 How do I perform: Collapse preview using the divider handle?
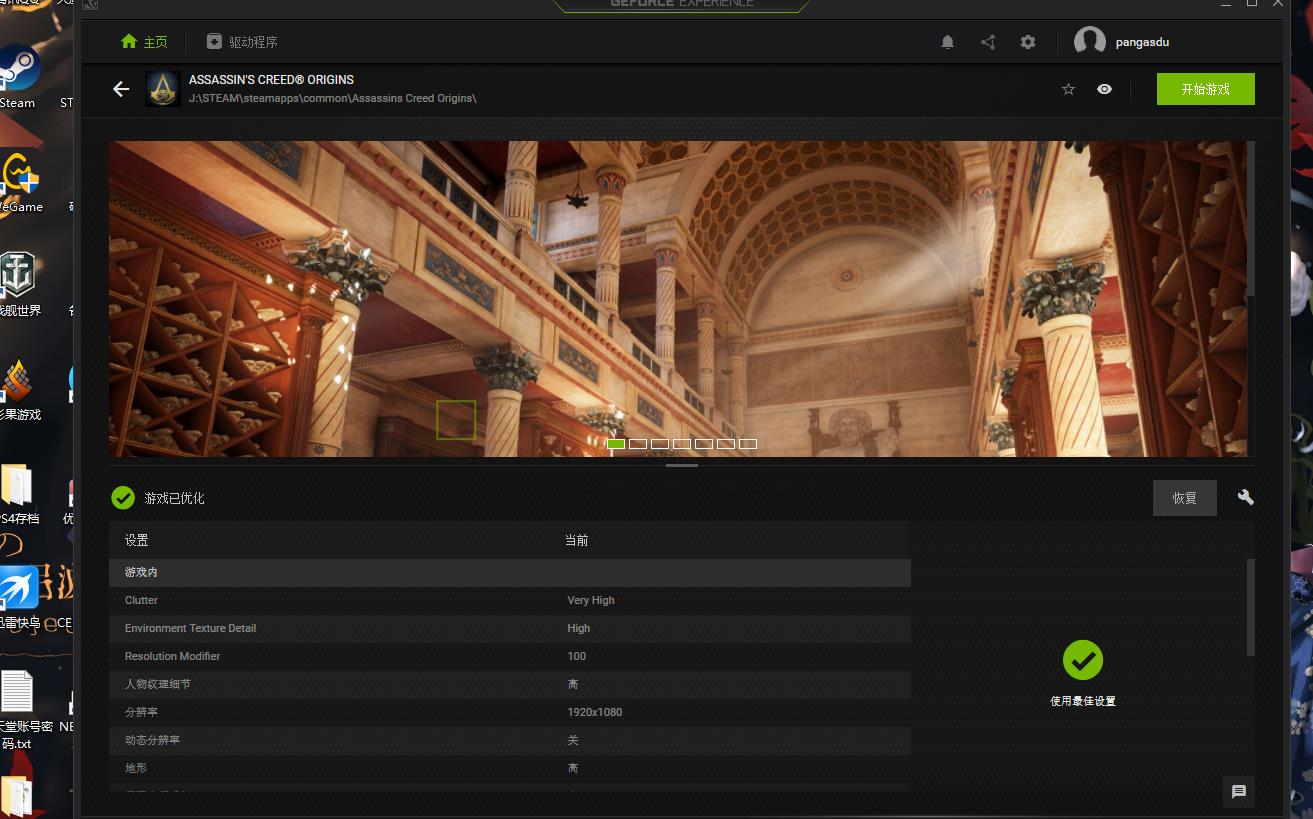pos(682,465)
